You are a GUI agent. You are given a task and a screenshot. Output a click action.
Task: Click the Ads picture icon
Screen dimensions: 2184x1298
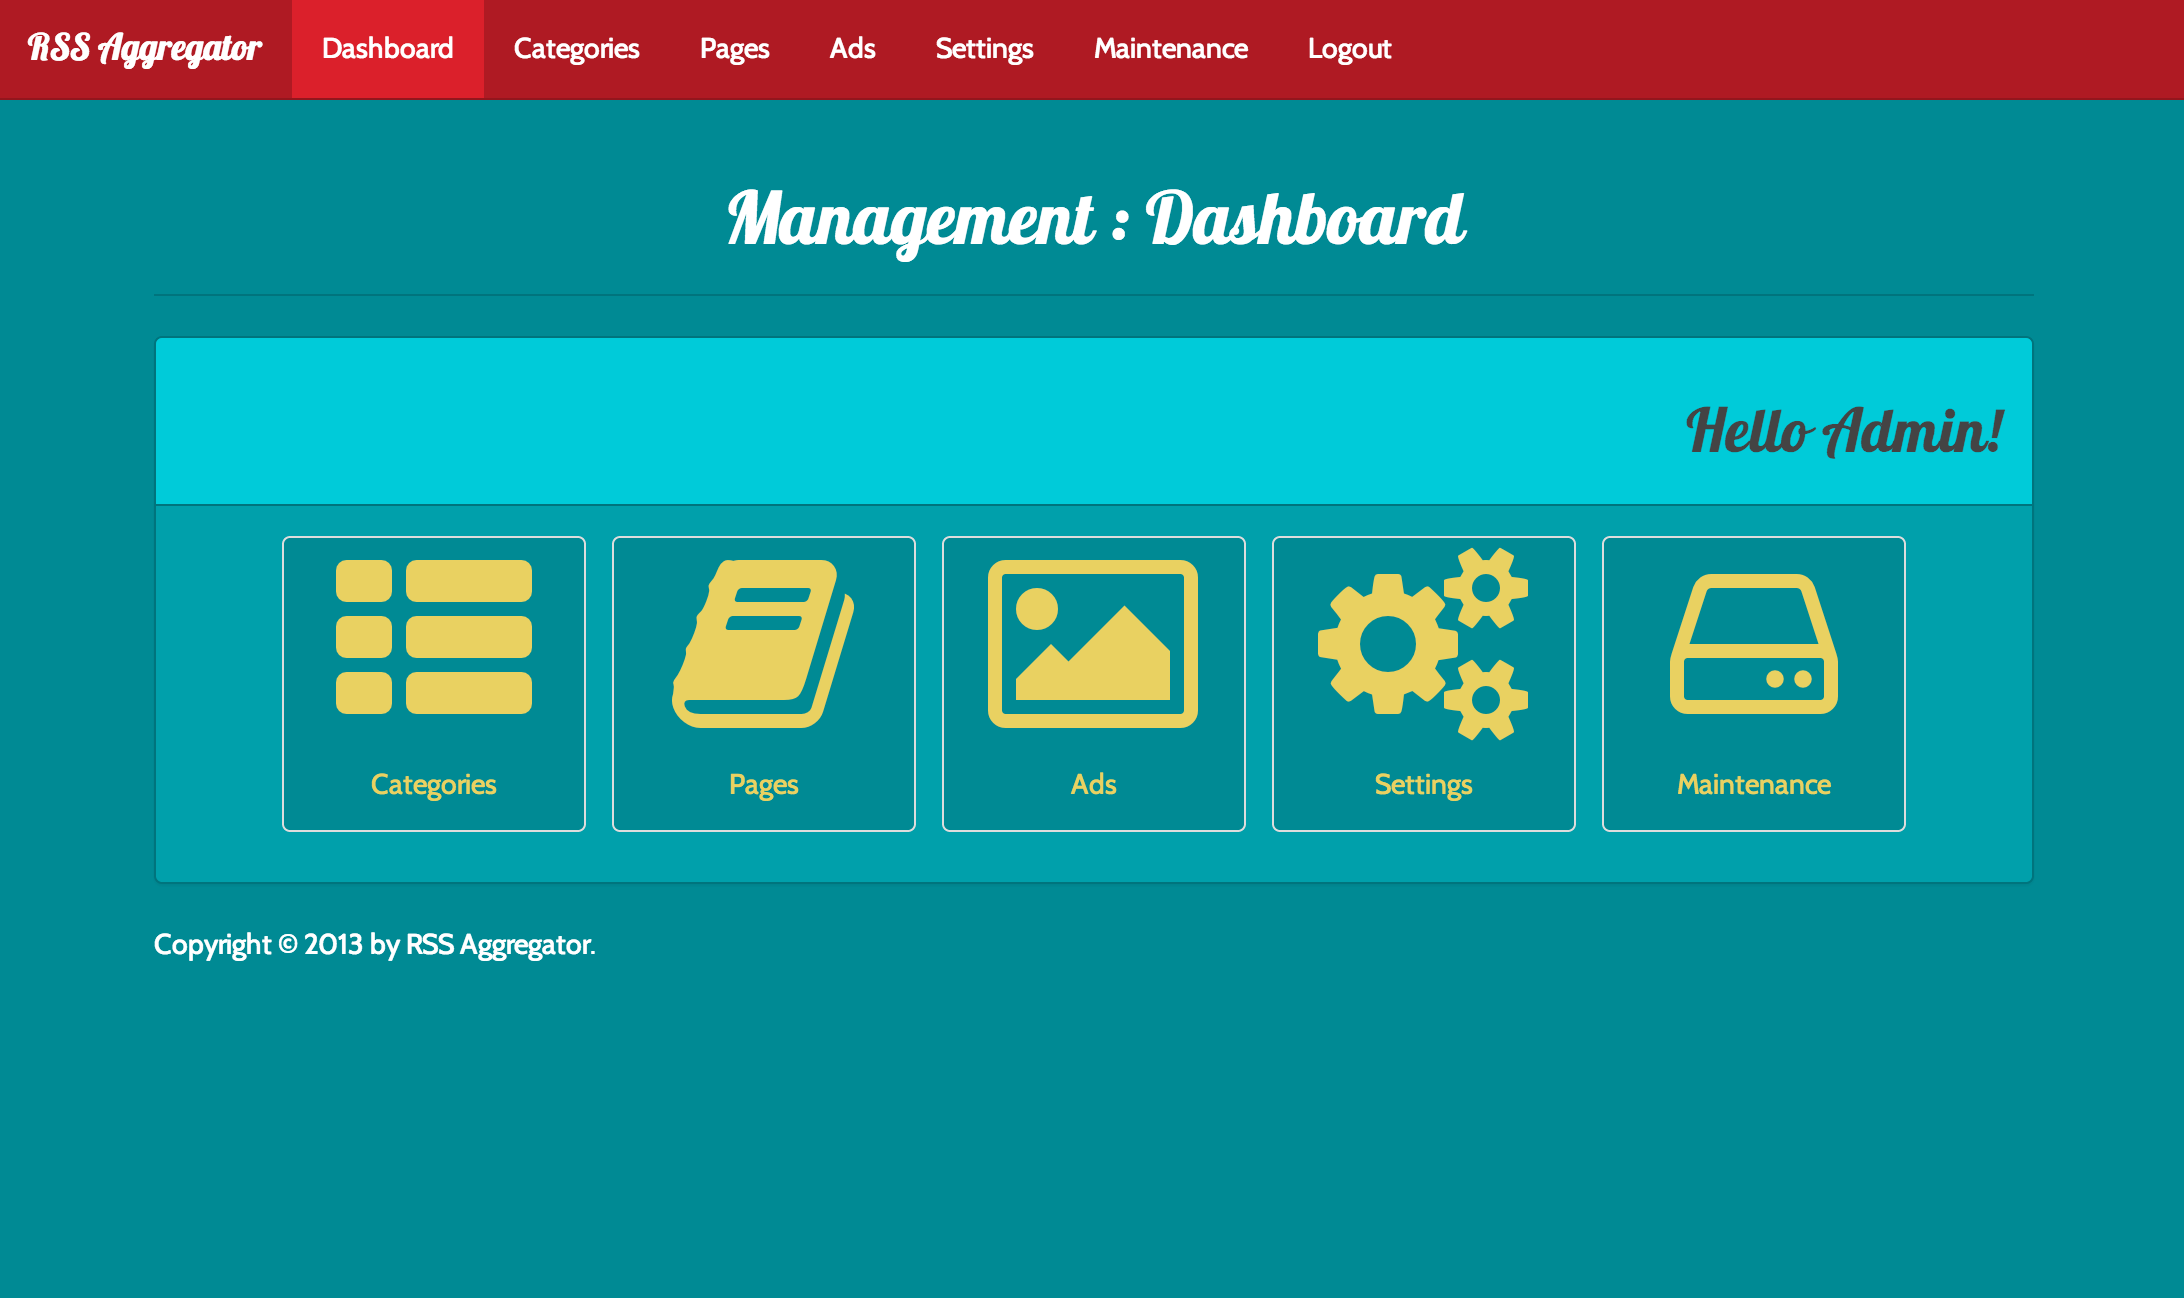[x=1093, y=643]
